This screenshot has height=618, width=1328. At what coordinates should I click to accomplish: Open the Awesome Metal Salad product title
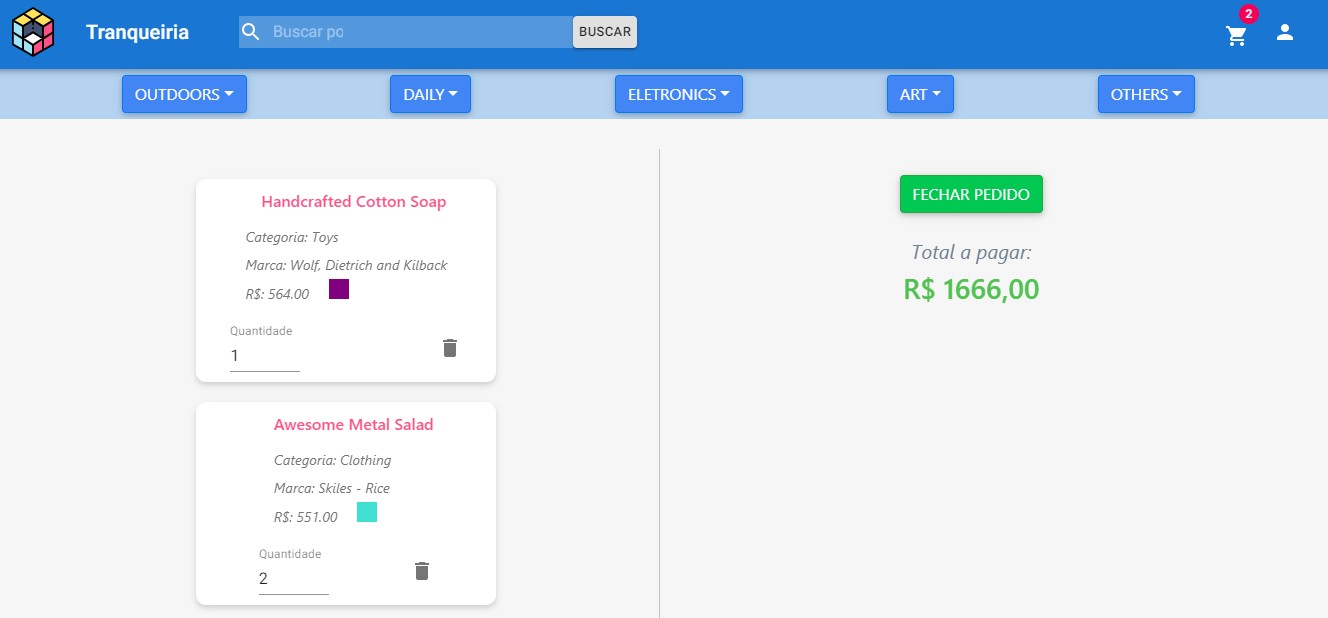pos(354,425)
